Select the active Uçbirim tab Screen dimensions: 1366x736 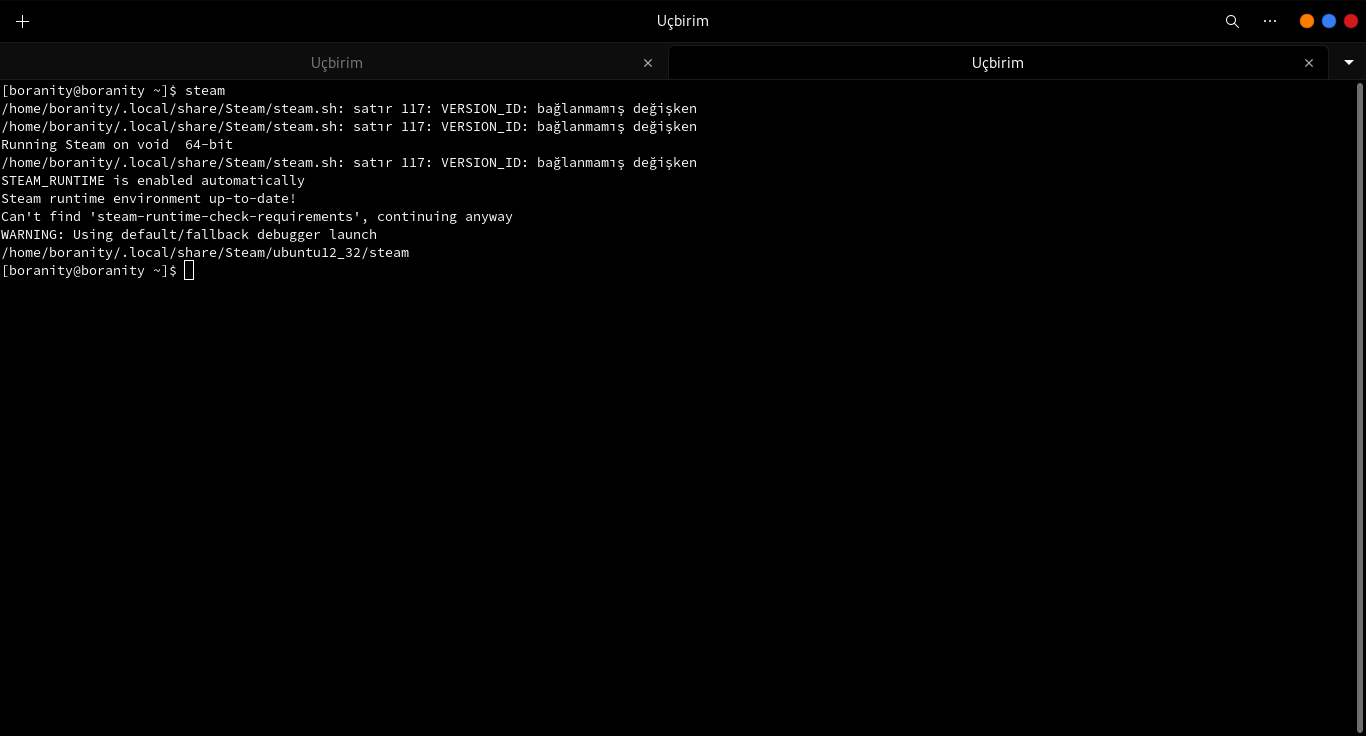[x=998, y=62]
